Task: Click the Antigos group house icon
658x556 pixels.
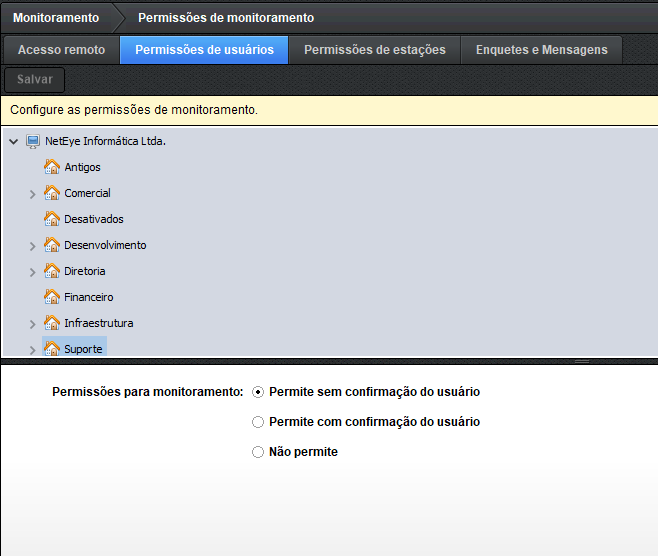Action: [53, 167]
